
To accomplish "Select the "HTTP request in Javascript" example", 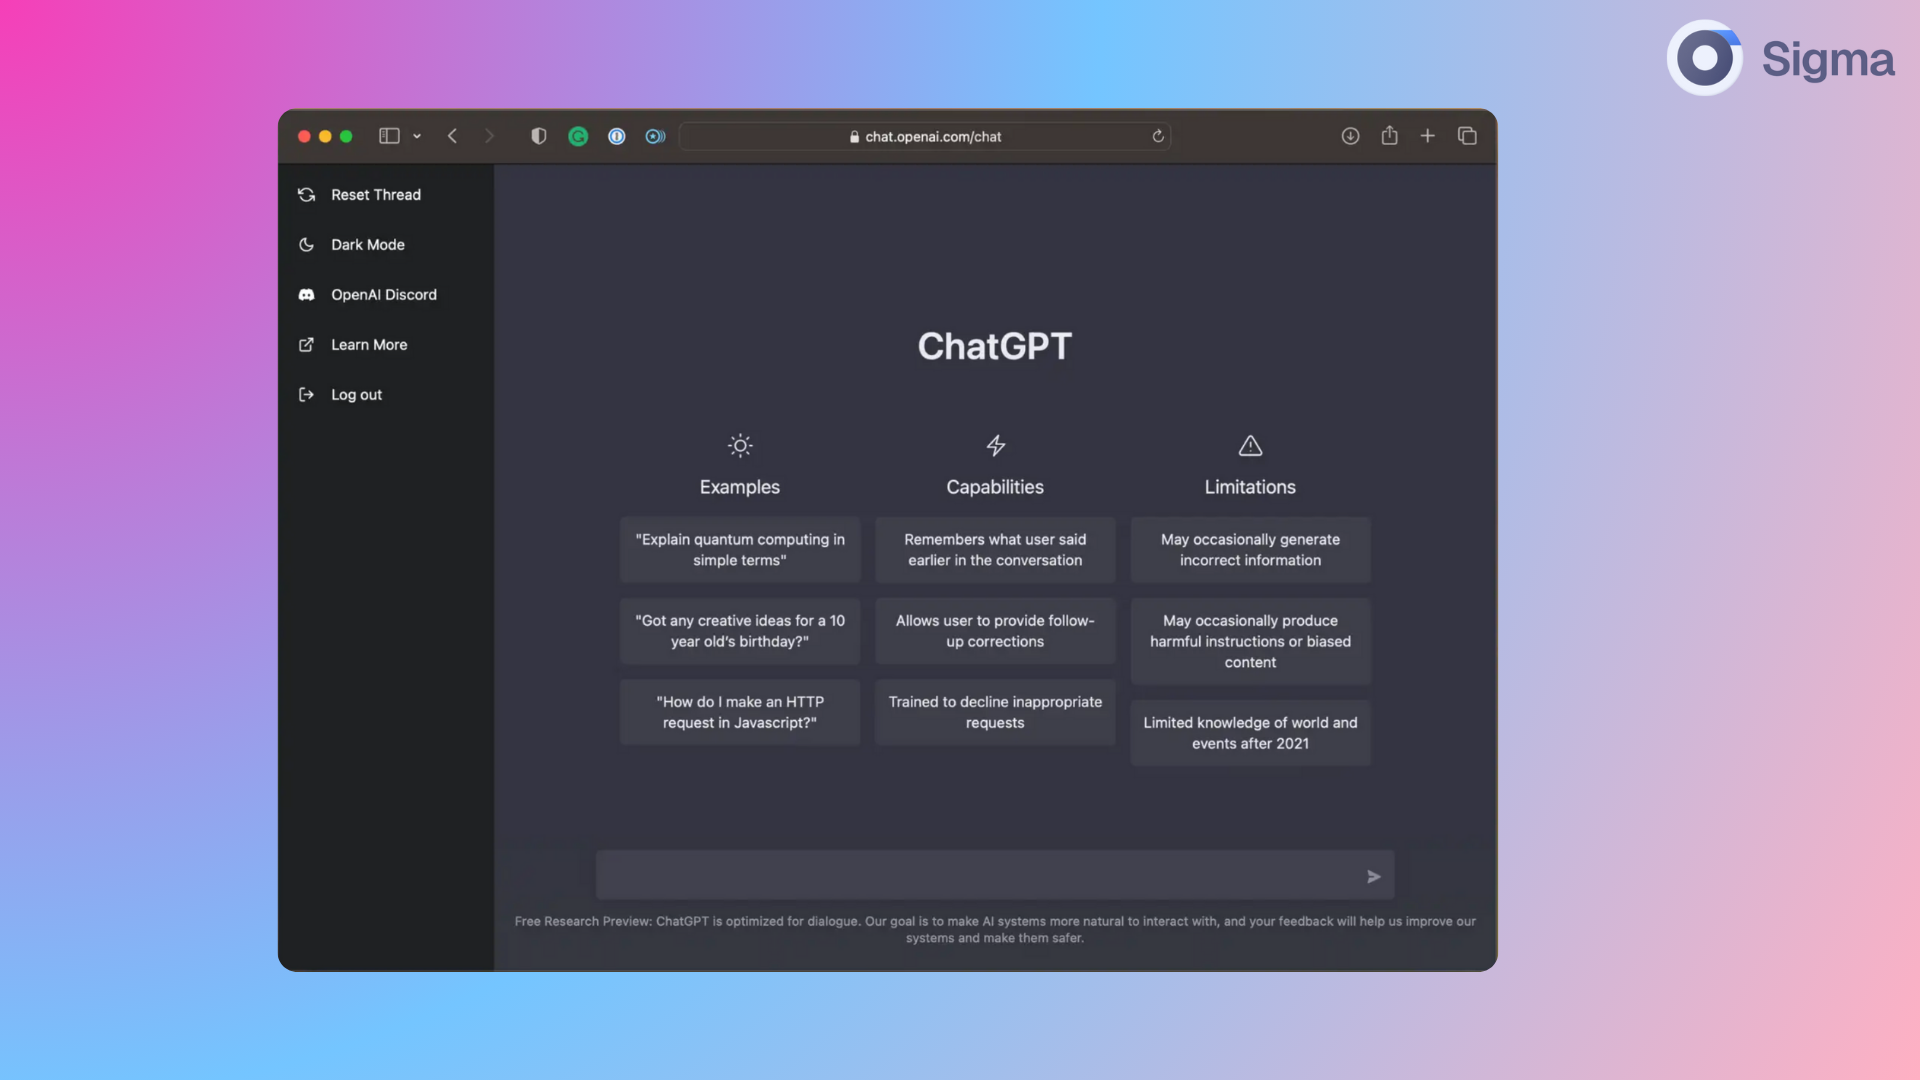I will [x=740, y=712].
